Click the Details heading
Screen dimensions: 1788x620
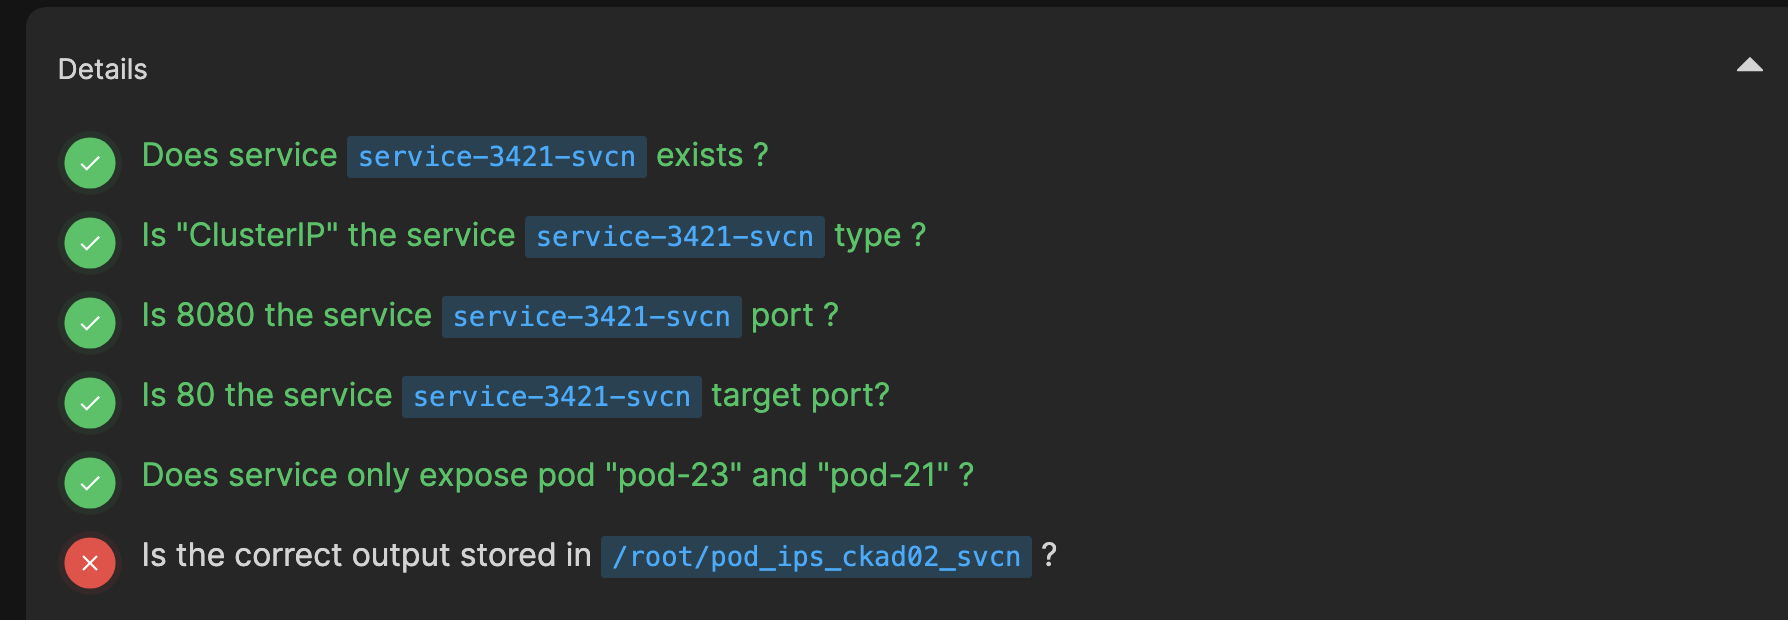click(x=103, y=69)
